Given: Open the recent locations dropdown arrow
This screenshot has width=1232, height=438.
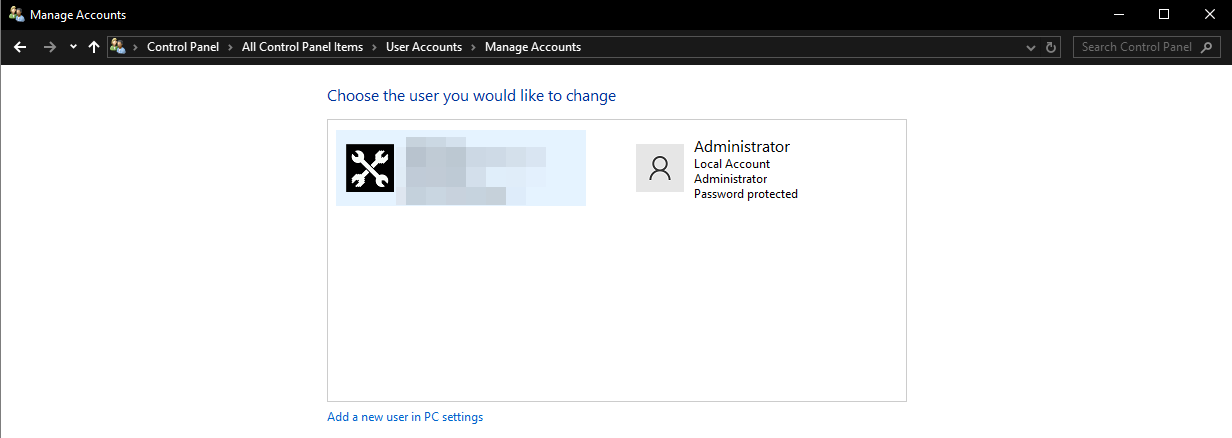Looking at the screenshot, I should pyautogui.click(x=73, y=47).
